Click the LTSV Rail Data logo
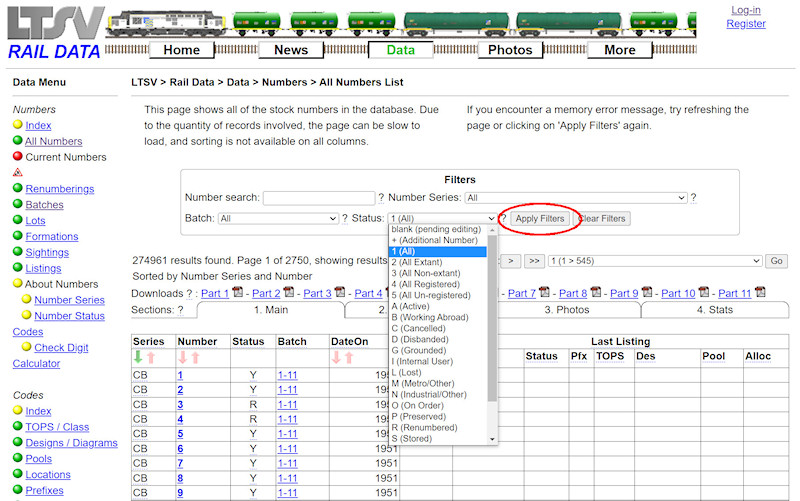The height and width of the screenshot is (501, 800). [55, 33]
